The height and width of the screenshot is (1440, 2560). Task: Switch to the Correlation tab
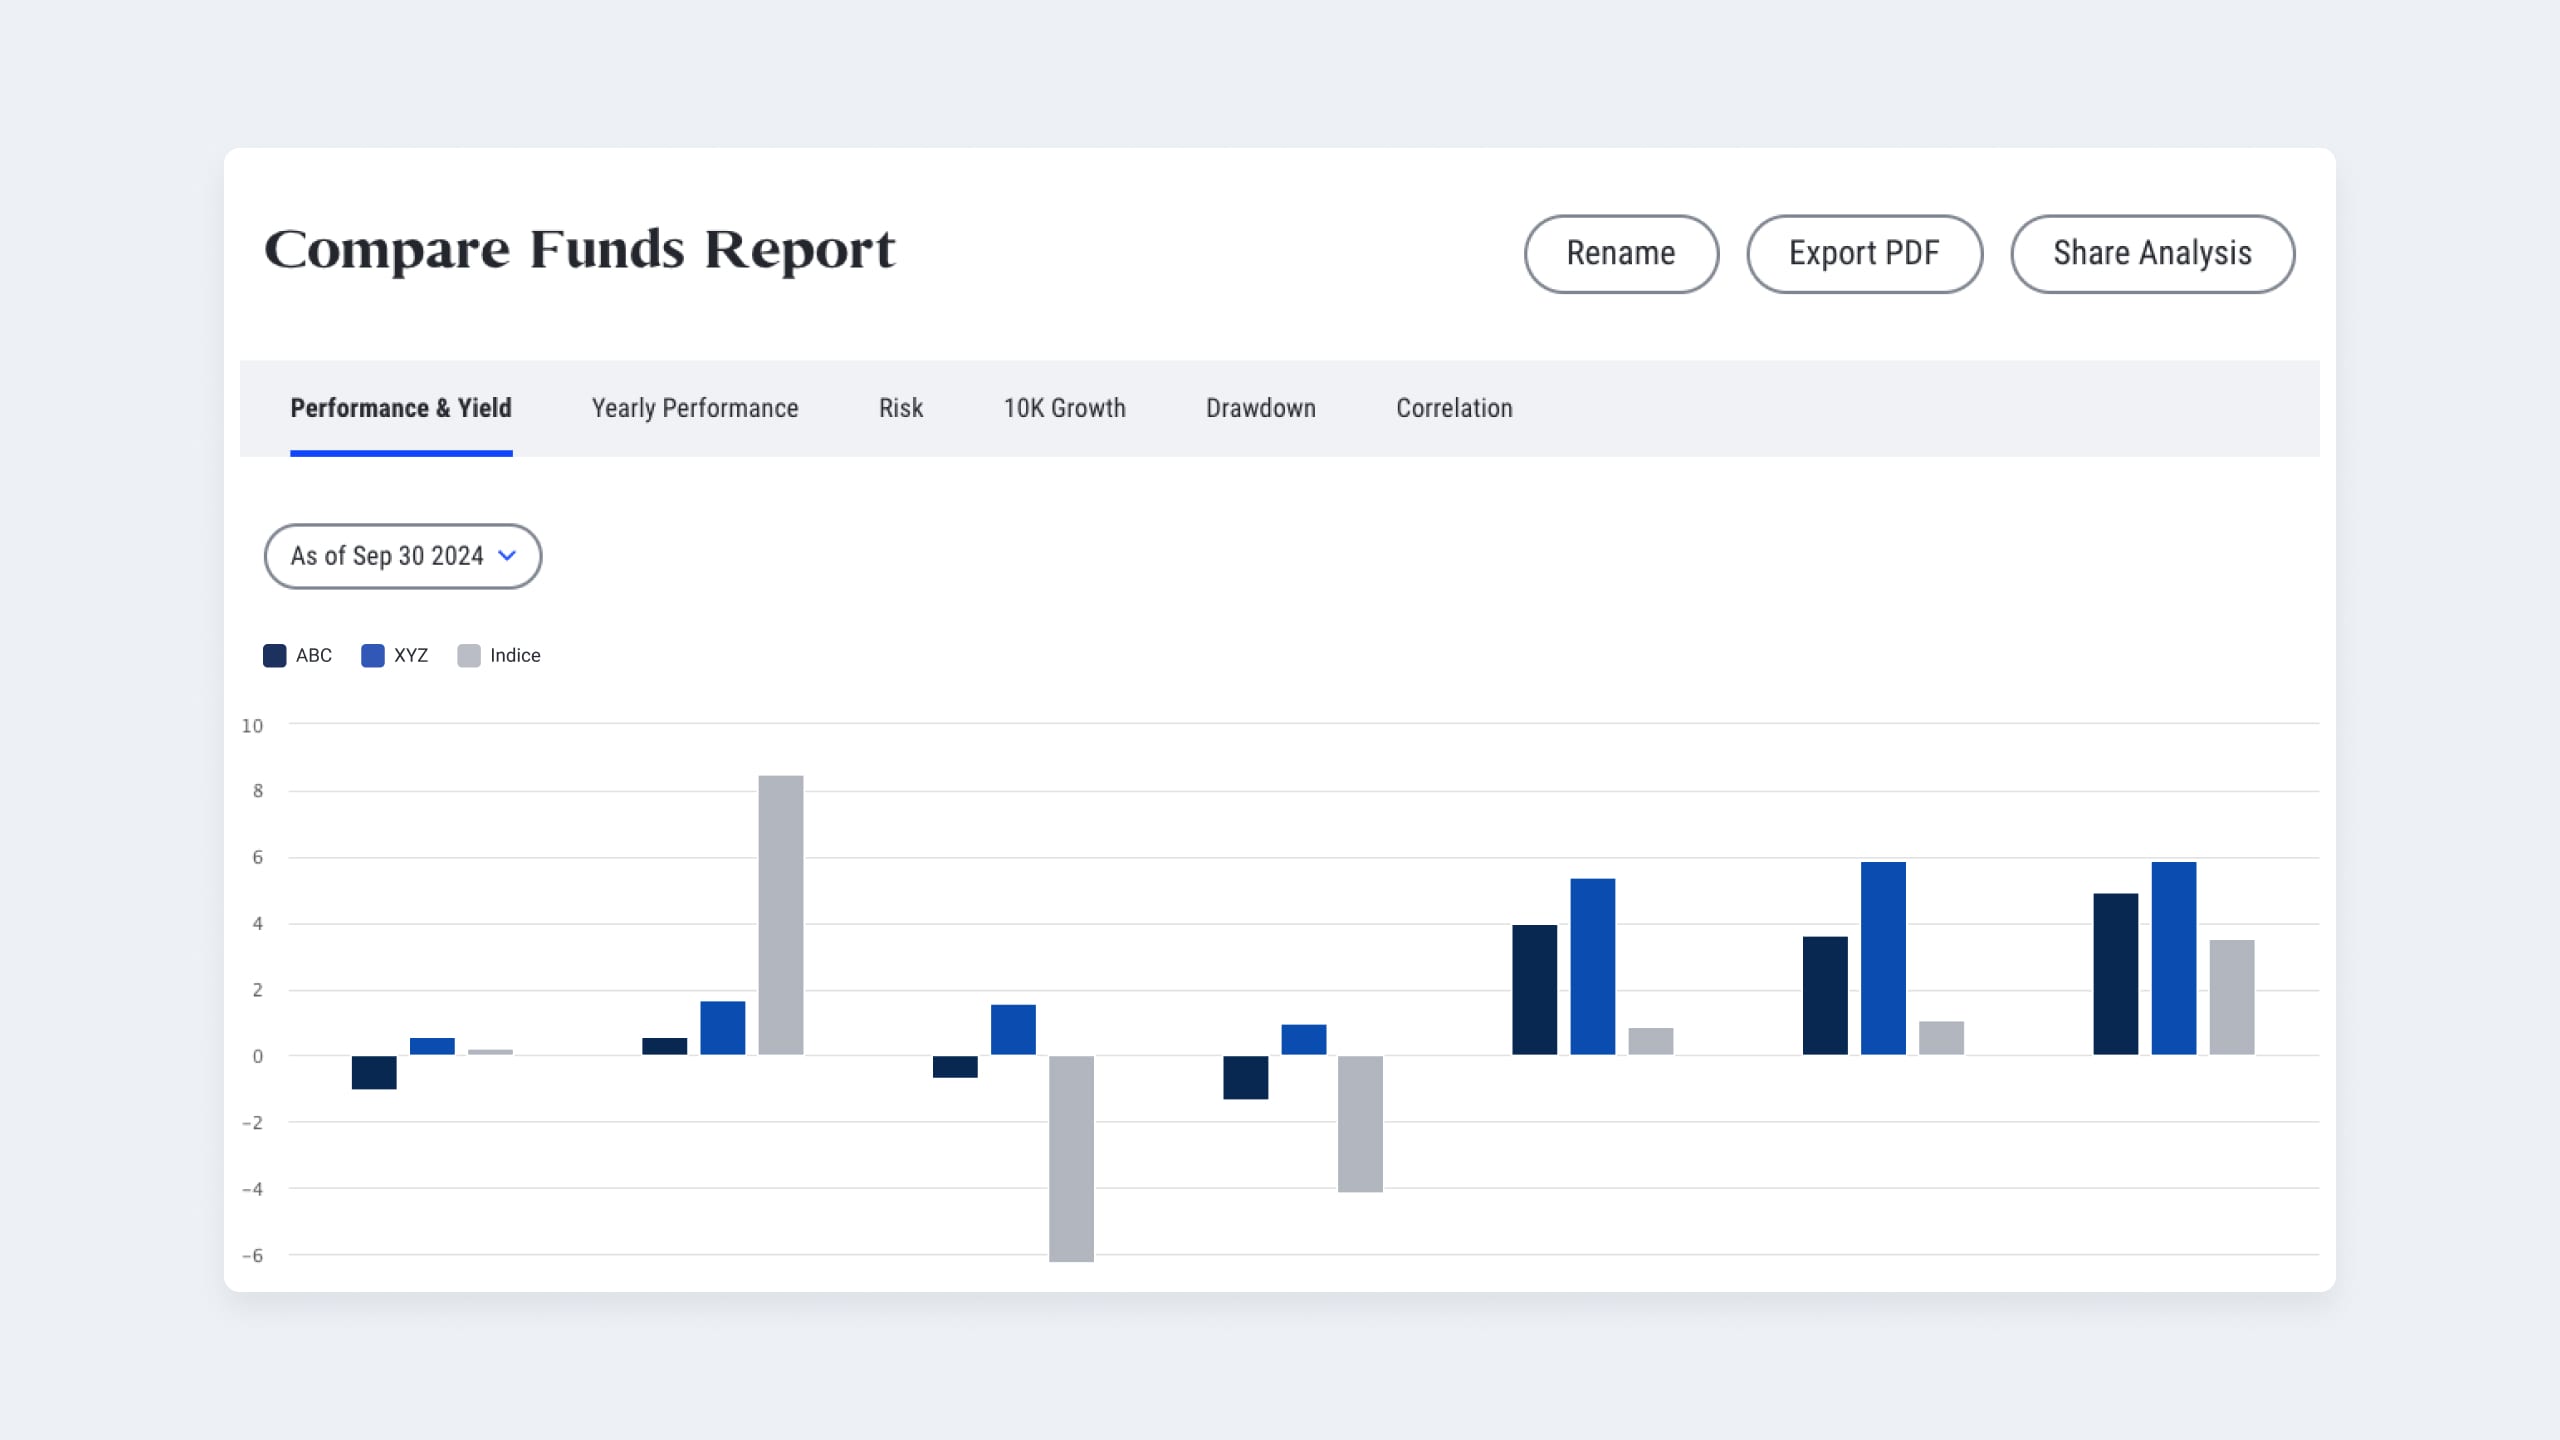point(1454,408)
